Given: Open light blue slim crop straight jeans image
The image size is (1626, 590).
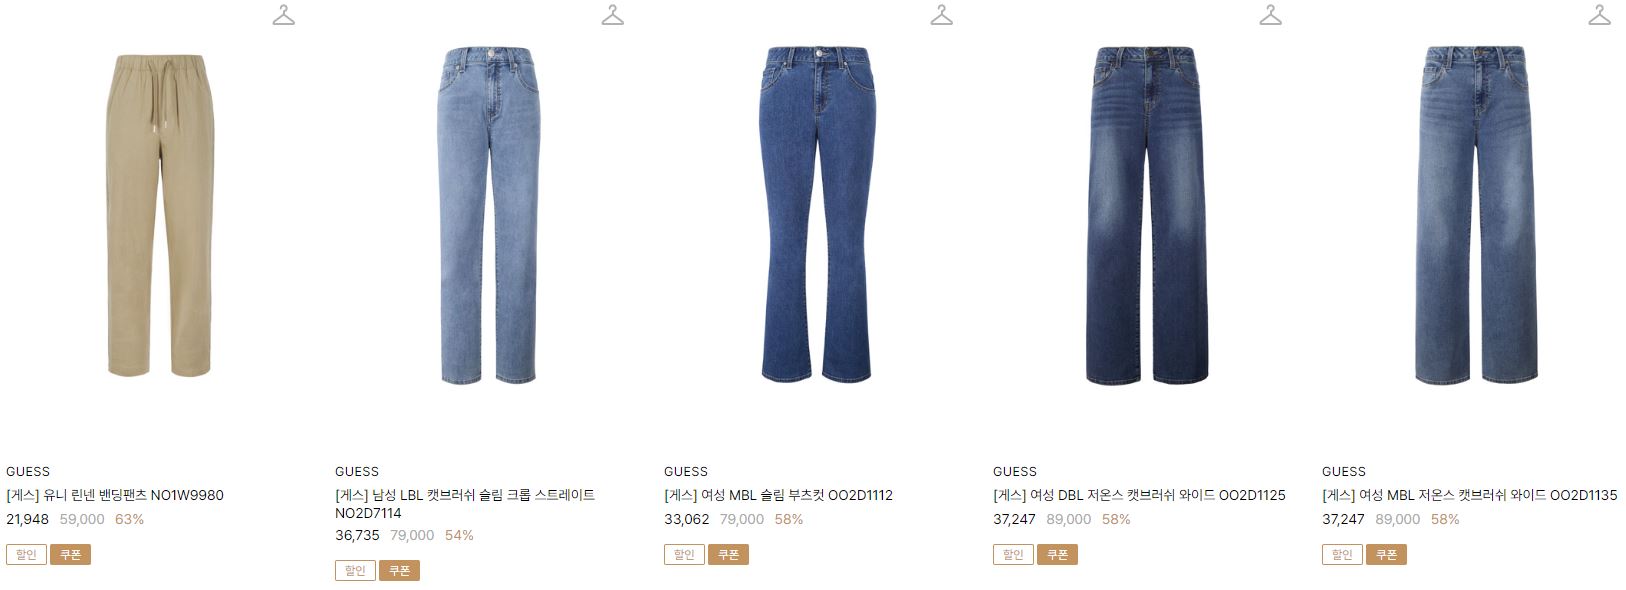Looking at the screenshot, I should pyautogui.click(x=489, y=216).
